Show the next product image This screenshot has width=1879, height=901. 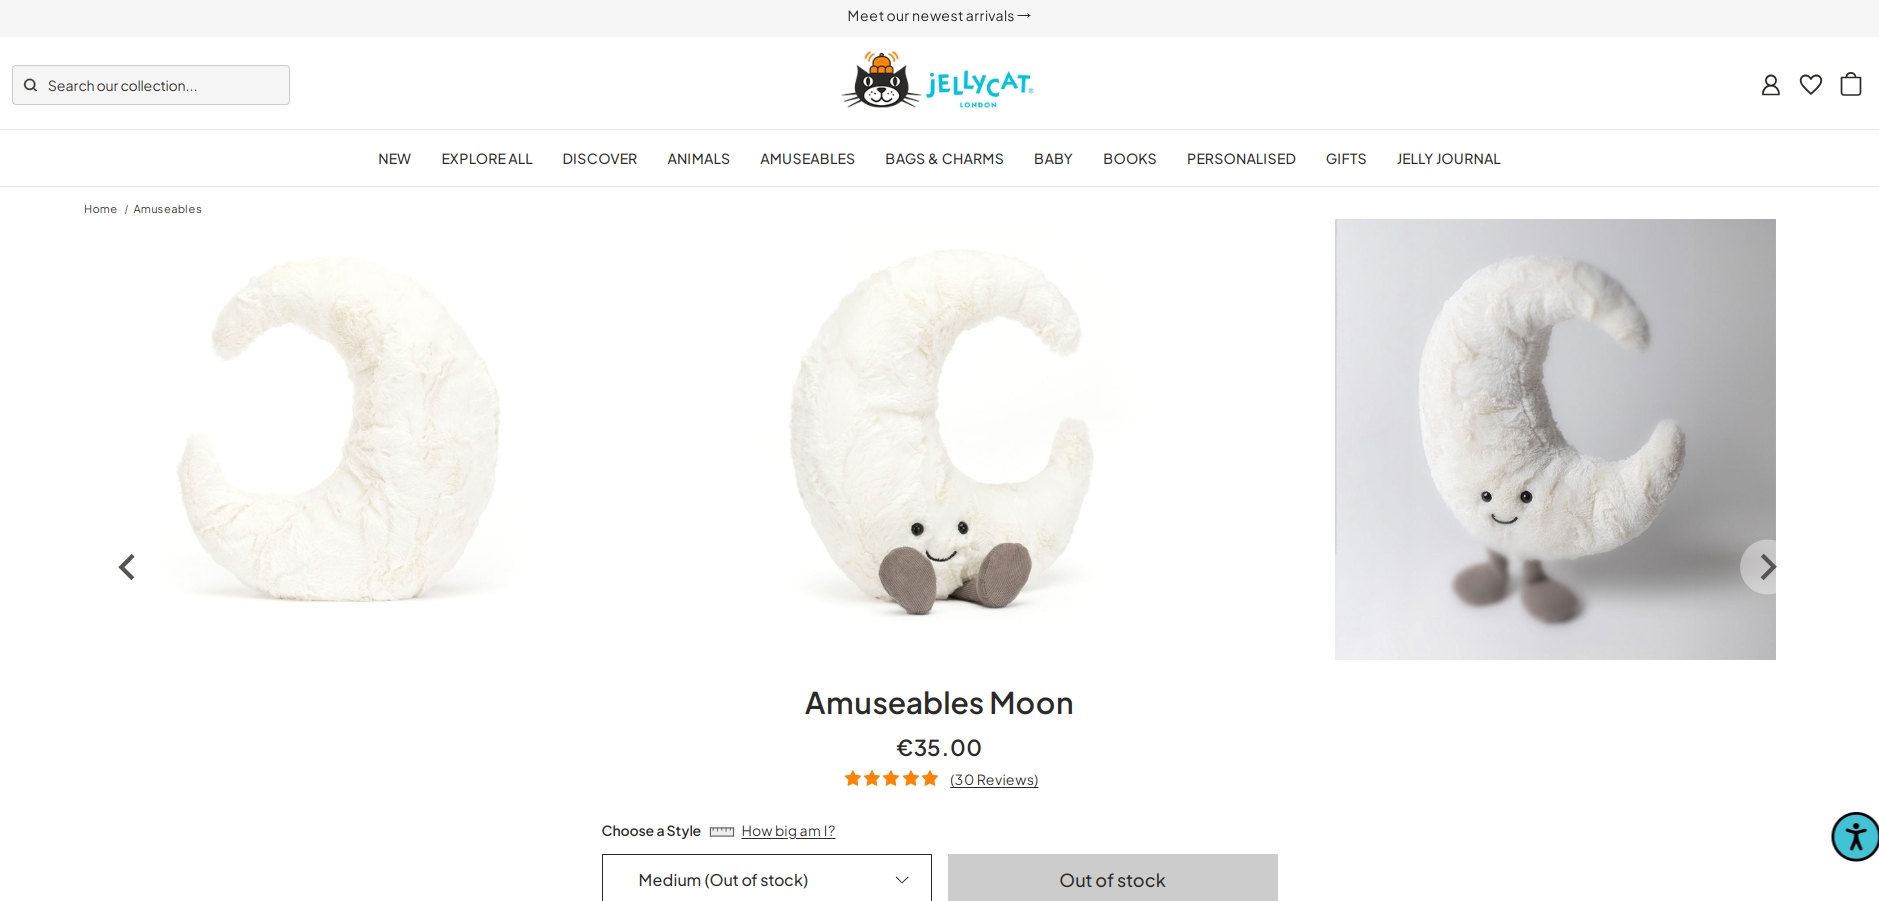click(x=1767, y=567)
